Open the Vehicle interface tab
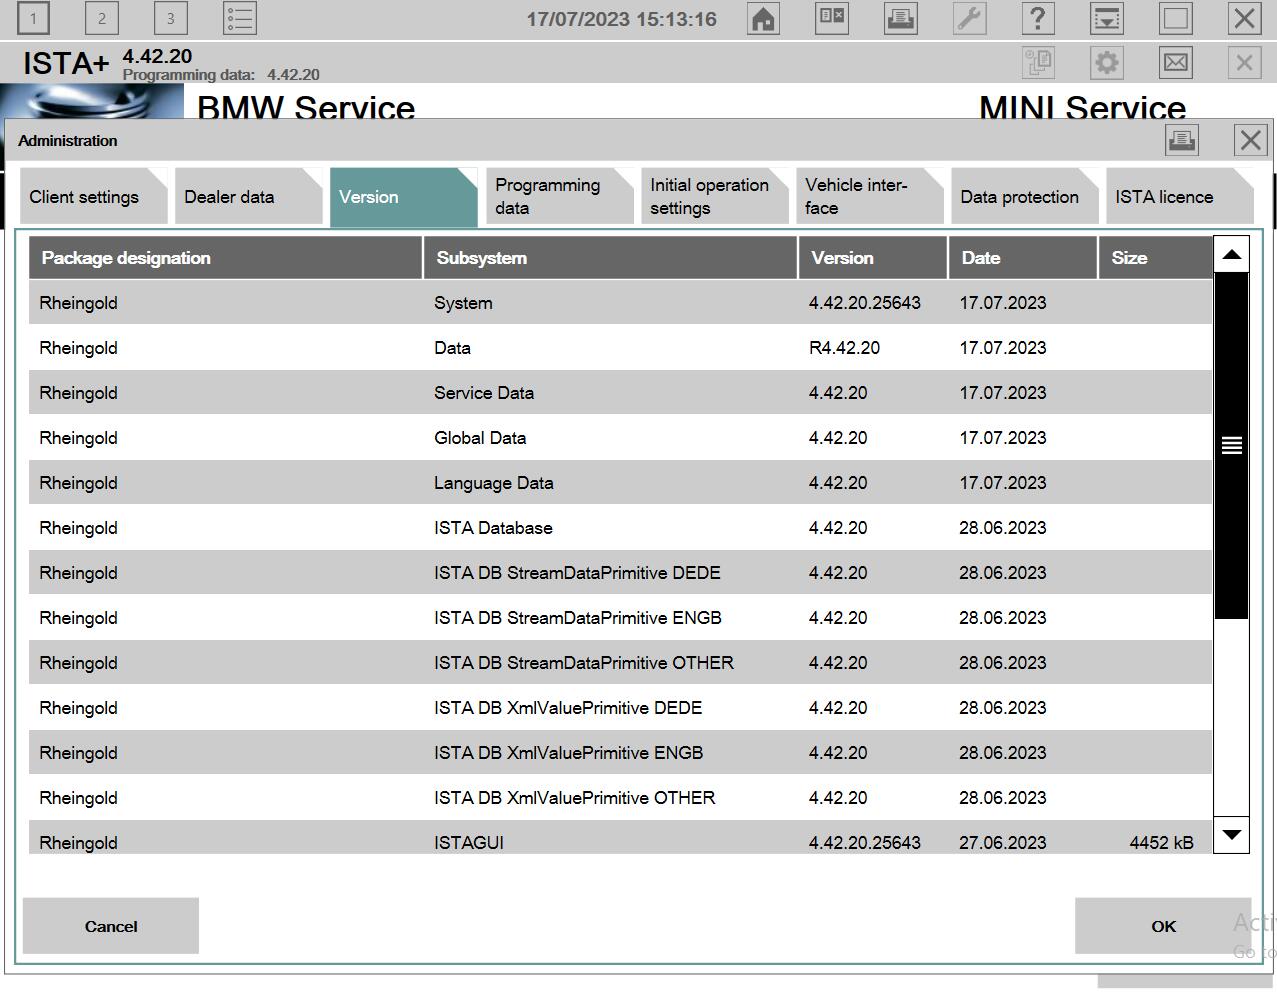Screen dimensions: 1277x997 [x=870, y=197]
